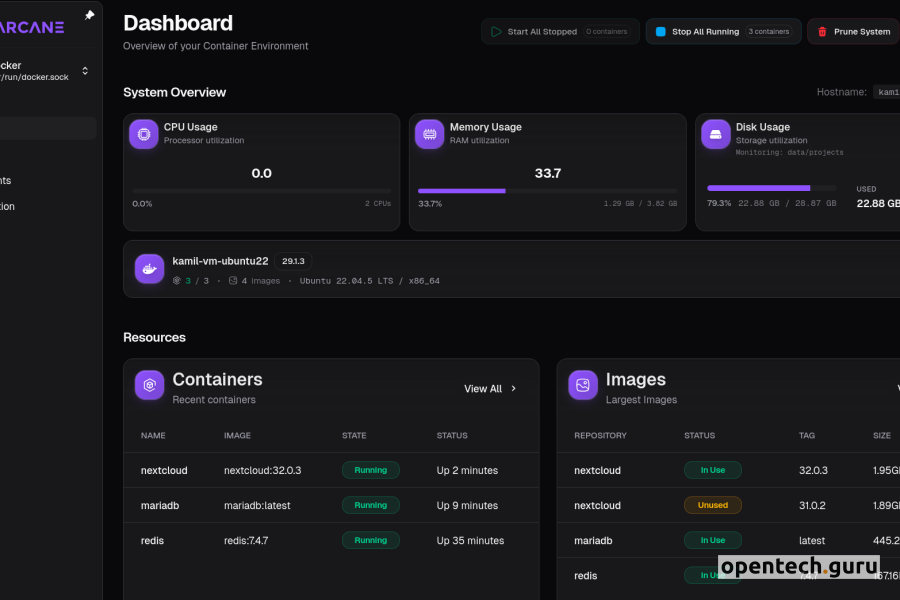Click the Running badge for mariadb container

pos(371,505)
